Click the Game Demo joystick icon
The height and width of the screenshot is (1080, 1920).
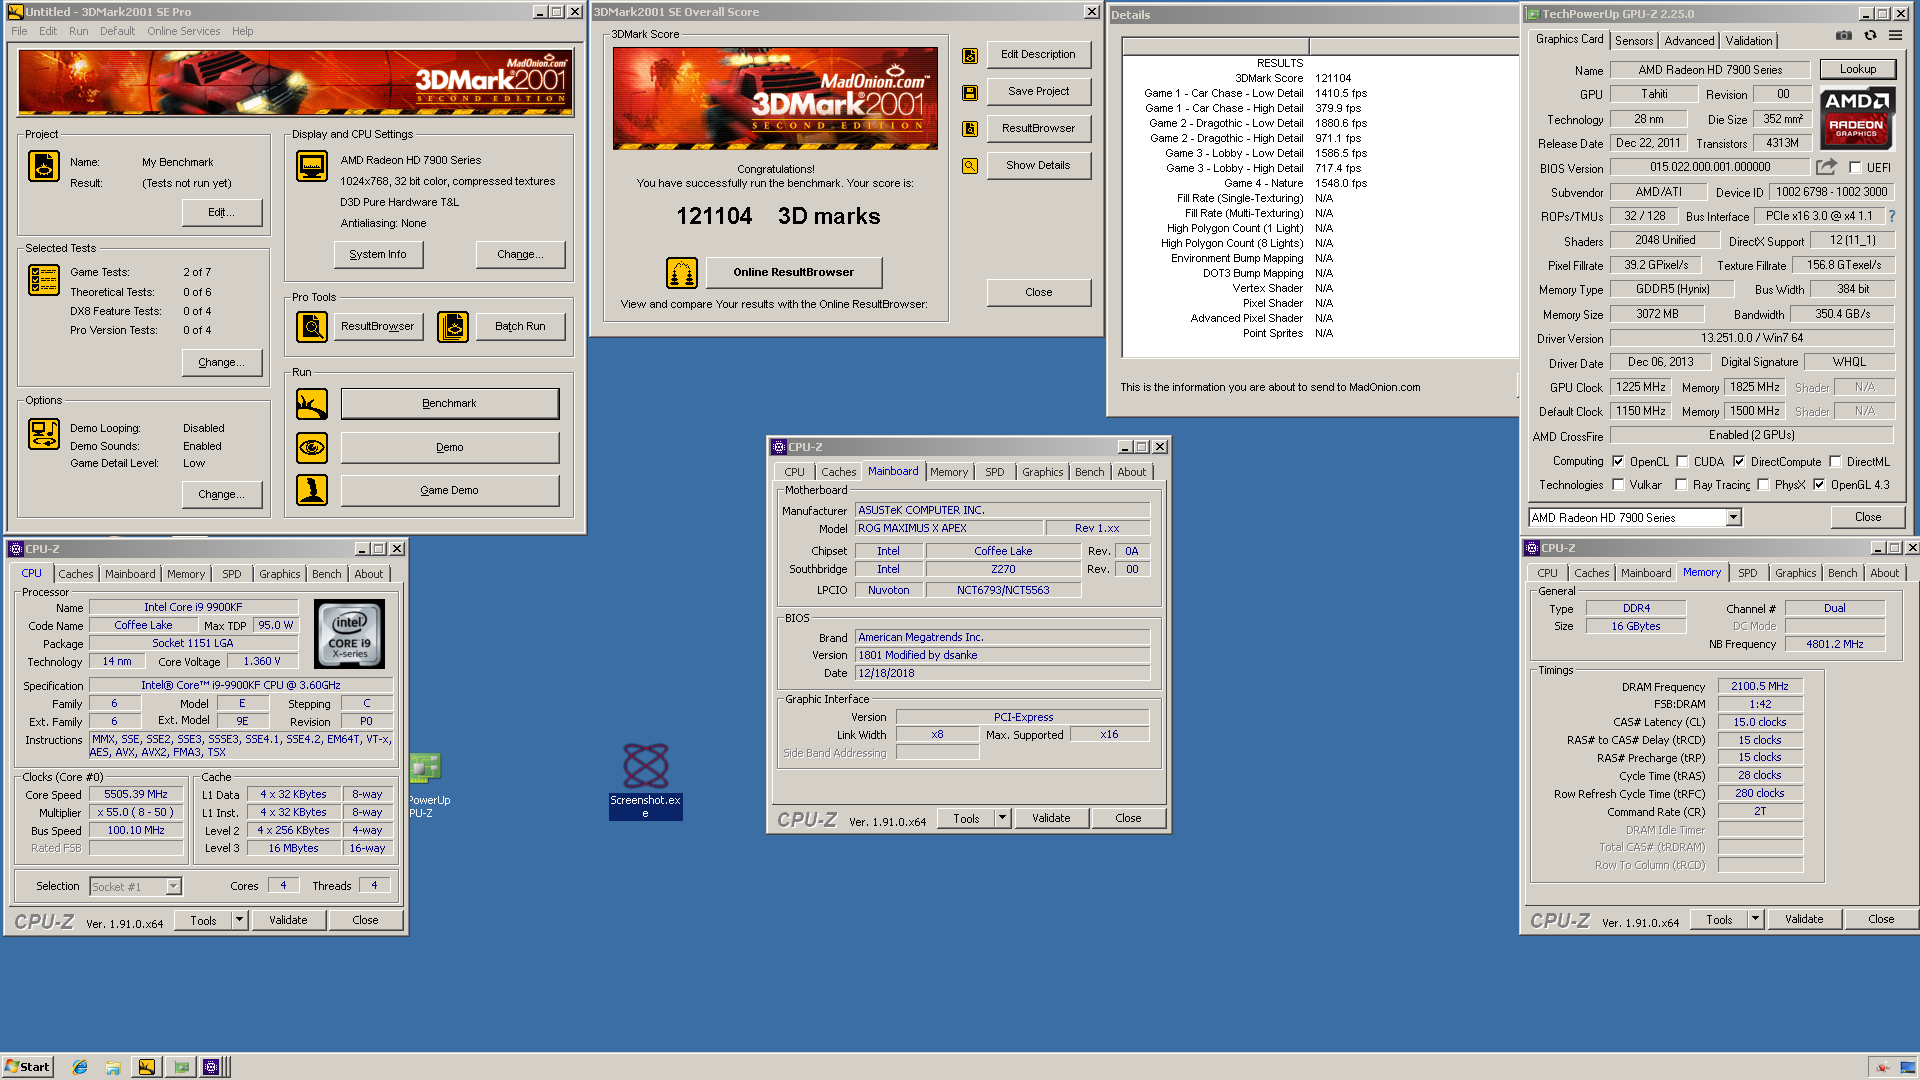tap(311, 490)
